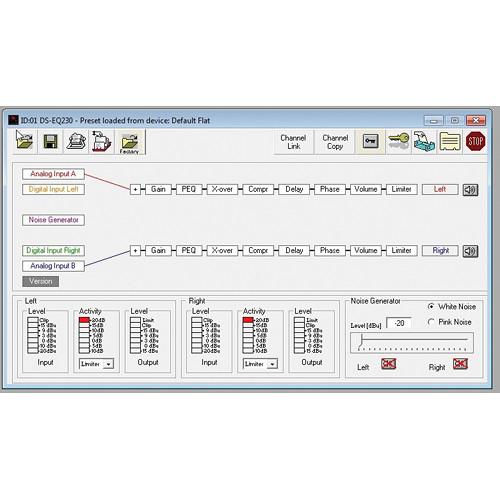
Task: Open Gain block in Right channel chain
Action: click(x=158, y=250)
